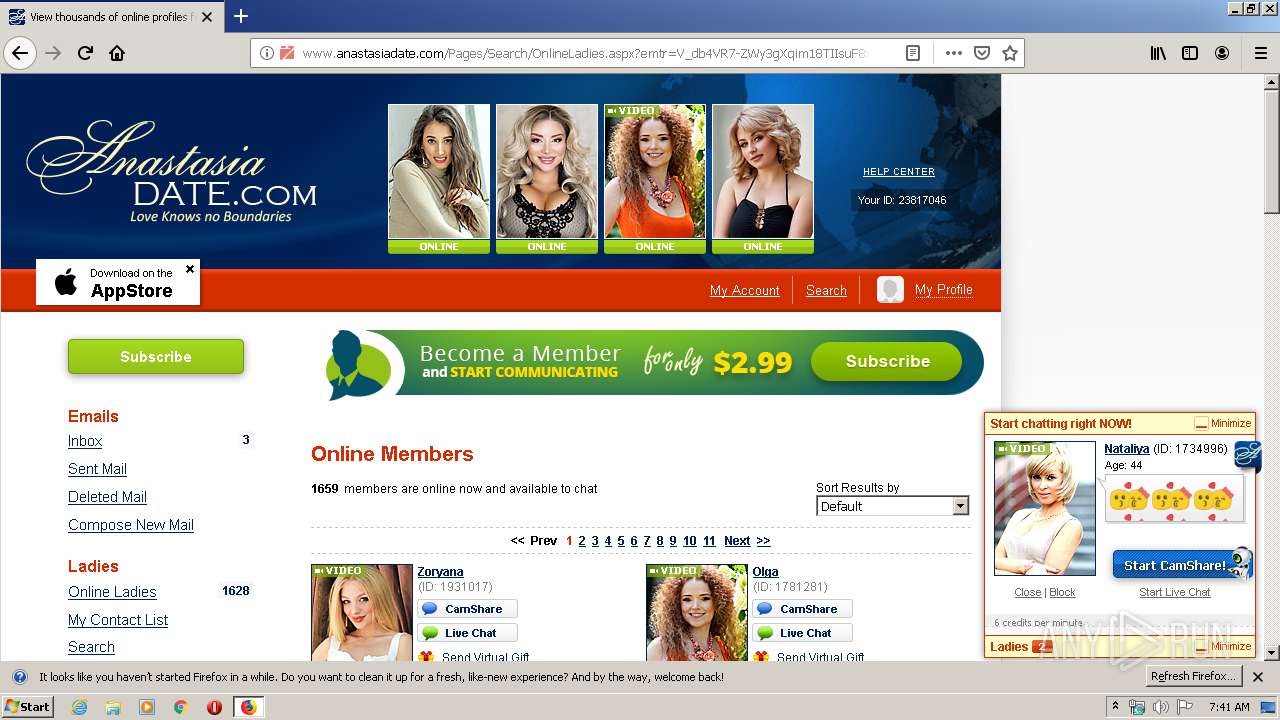The height and width of the screenshot is (720, 1280).
Task: Open Nataliya's photo in chat popup
Action: click(x=1045, y=508)
